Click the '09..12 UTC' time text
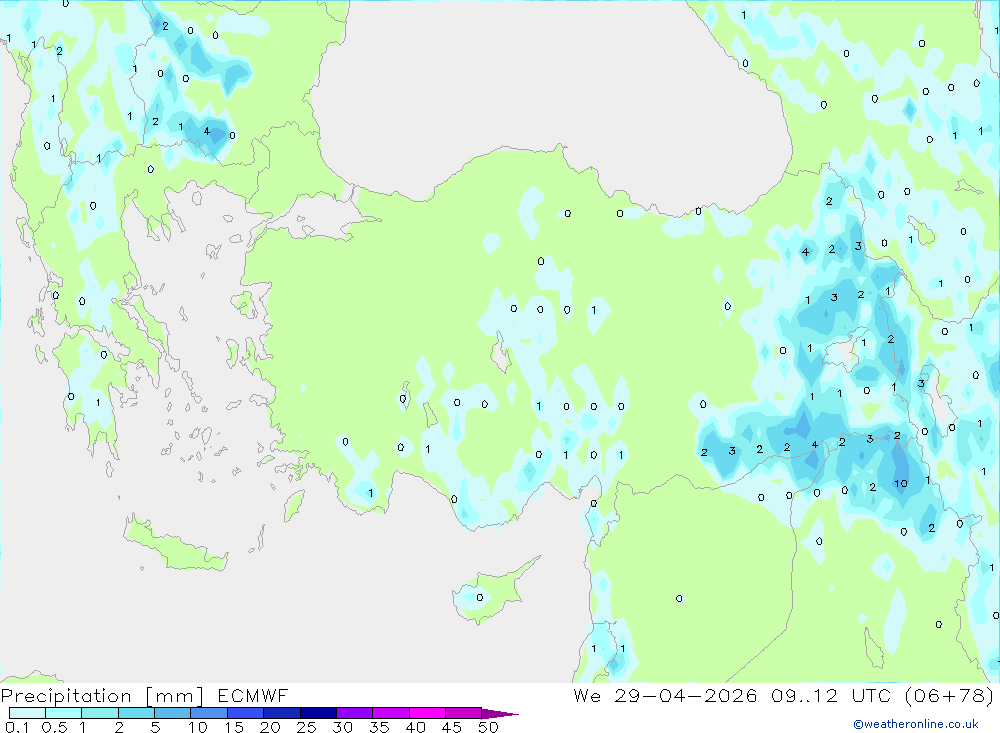The height and width of the screenshot is (733, 1000). tap(830, 695)
